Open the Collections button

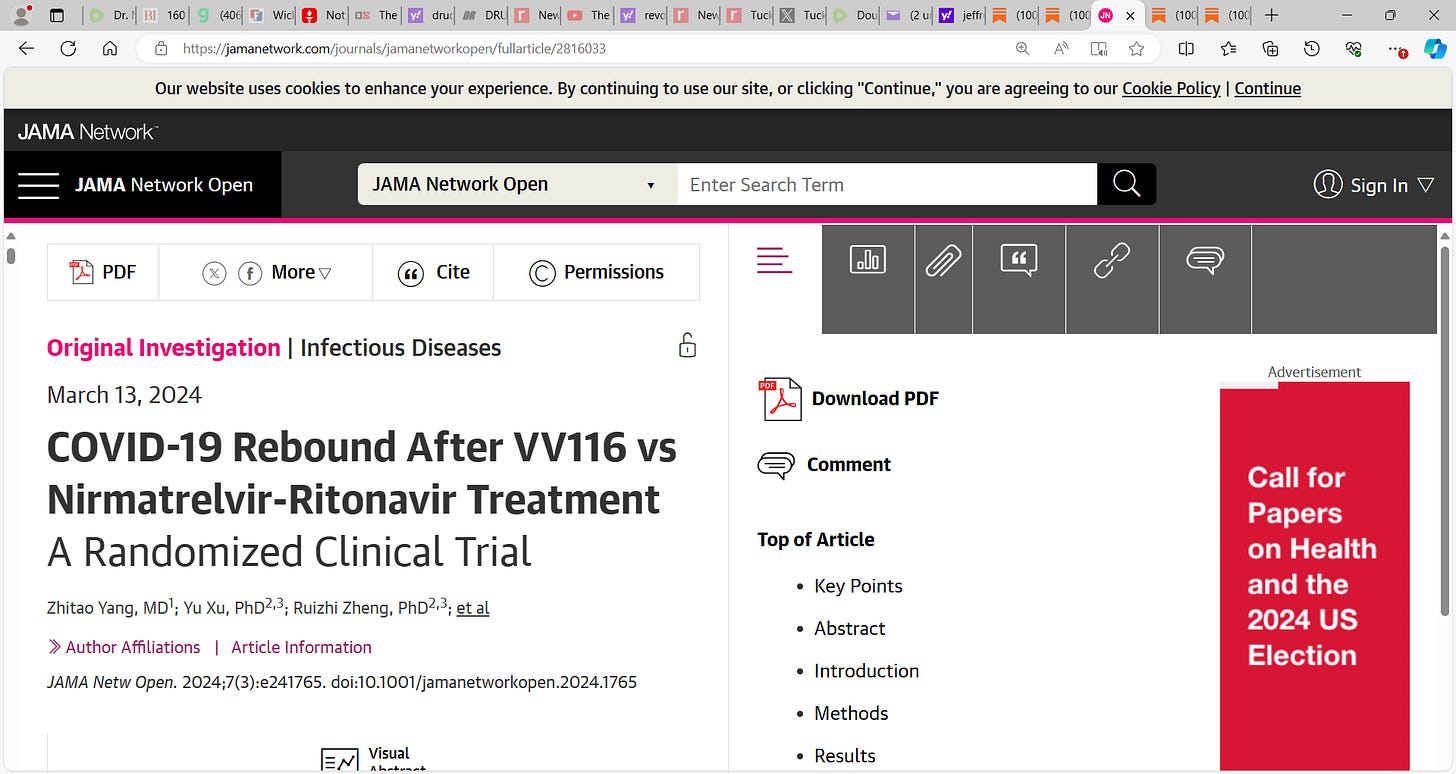coord(1270,48)
